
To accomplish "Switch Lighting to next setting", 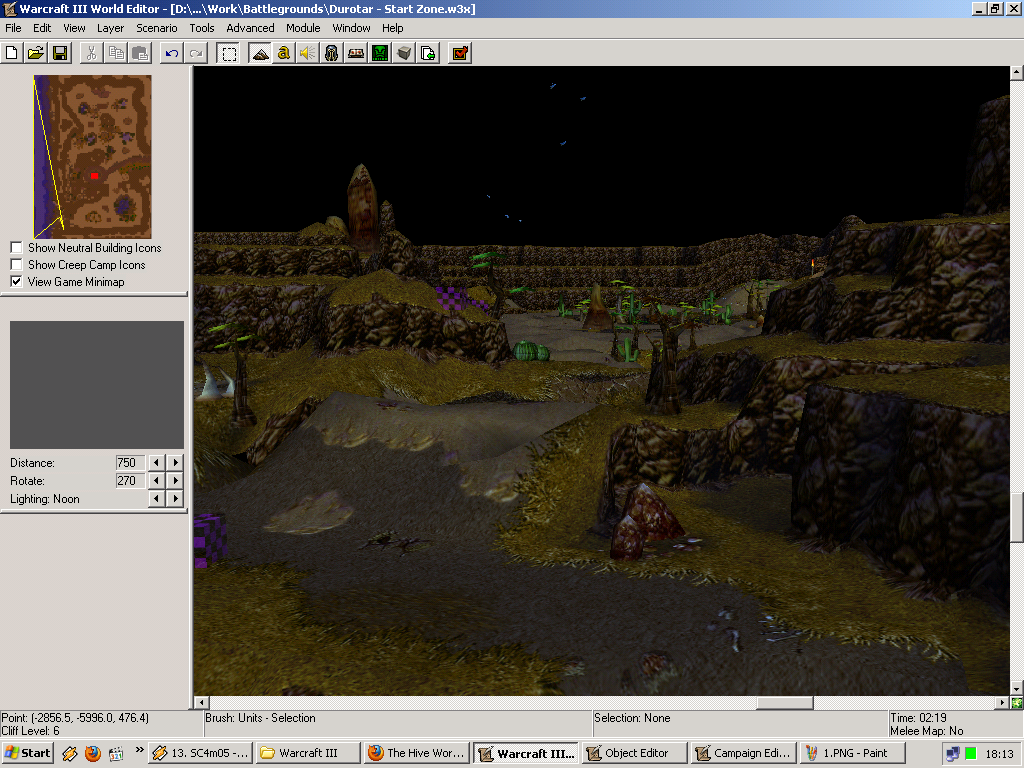I will 175,499.
